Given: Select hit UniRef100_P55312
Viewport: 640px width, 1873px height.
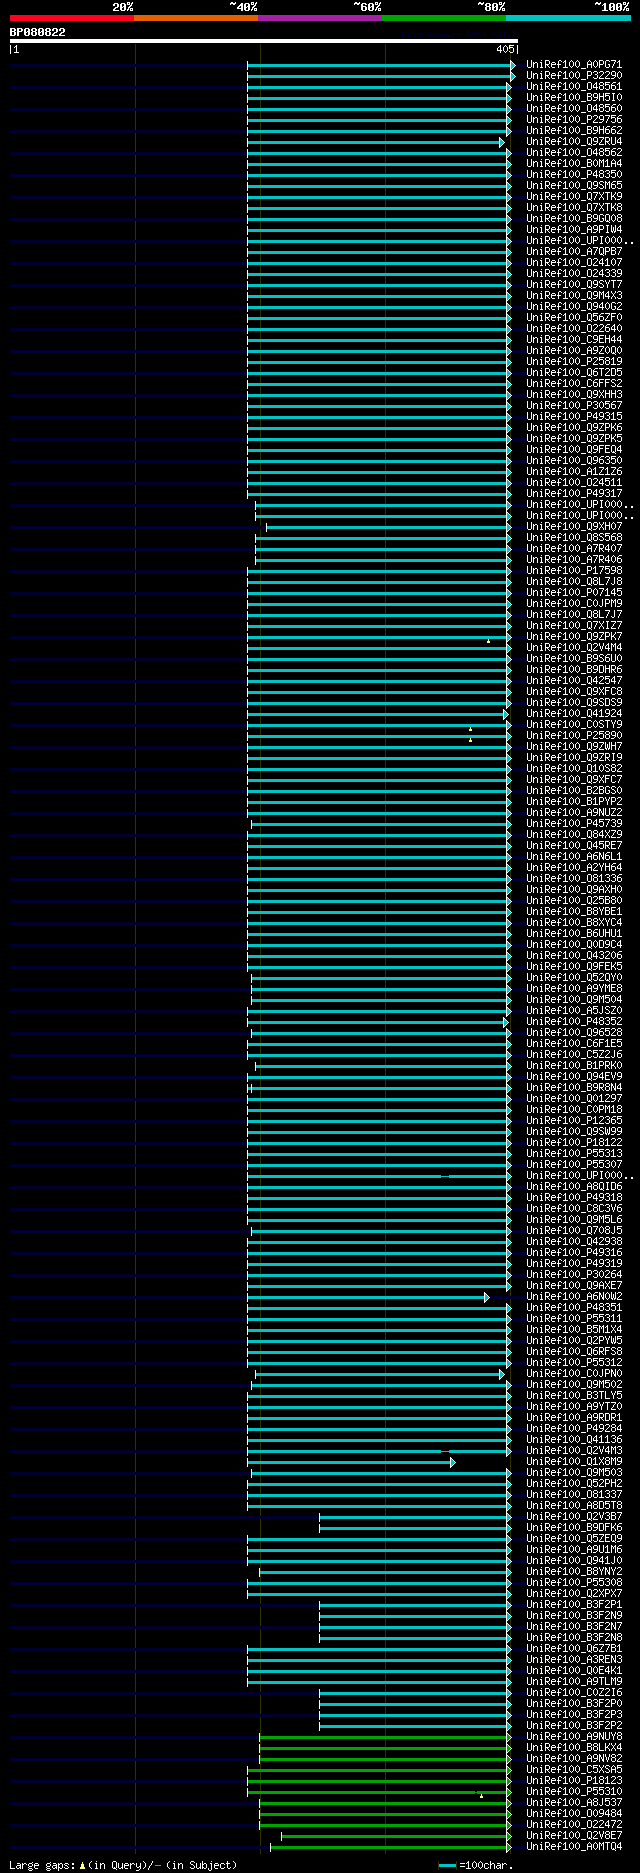Looking at the screenshot, I should (x=574, y=1363).
